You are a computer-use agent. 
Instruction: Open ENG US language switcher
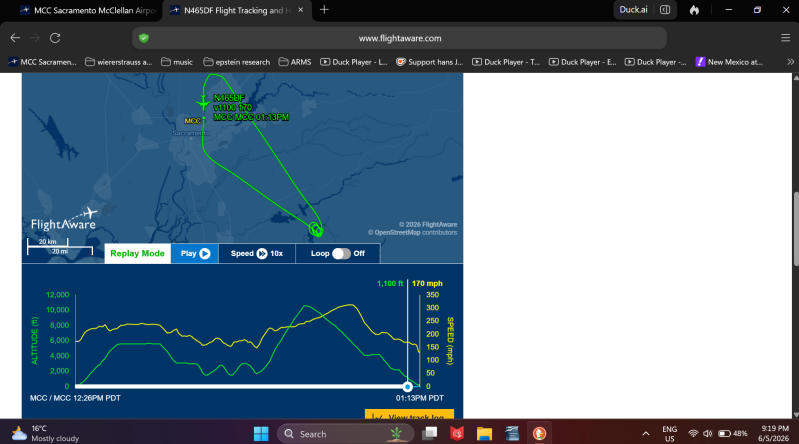point(670,434)
